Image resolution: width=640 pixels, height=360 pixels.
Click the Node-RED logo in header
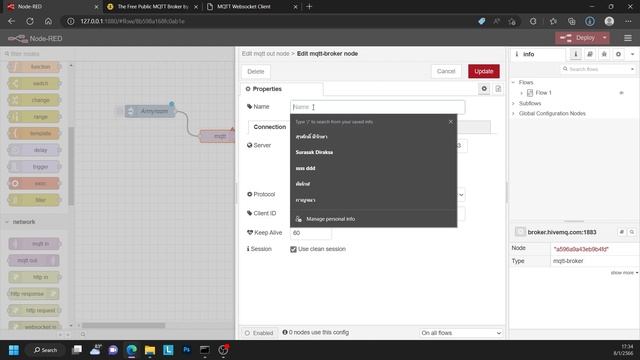pos(18,38)
